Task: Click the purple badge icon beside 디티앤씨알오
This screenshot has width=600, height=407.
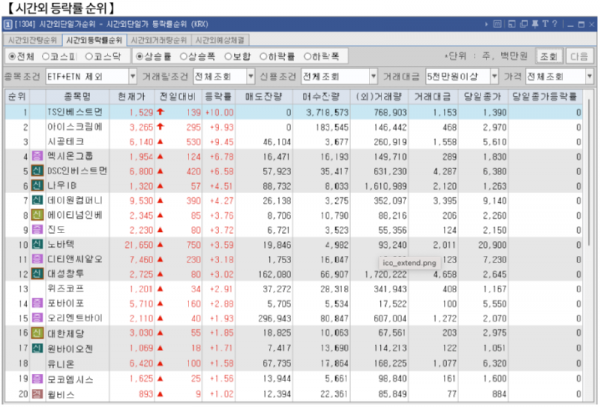Action: click(x=37, y=259)
